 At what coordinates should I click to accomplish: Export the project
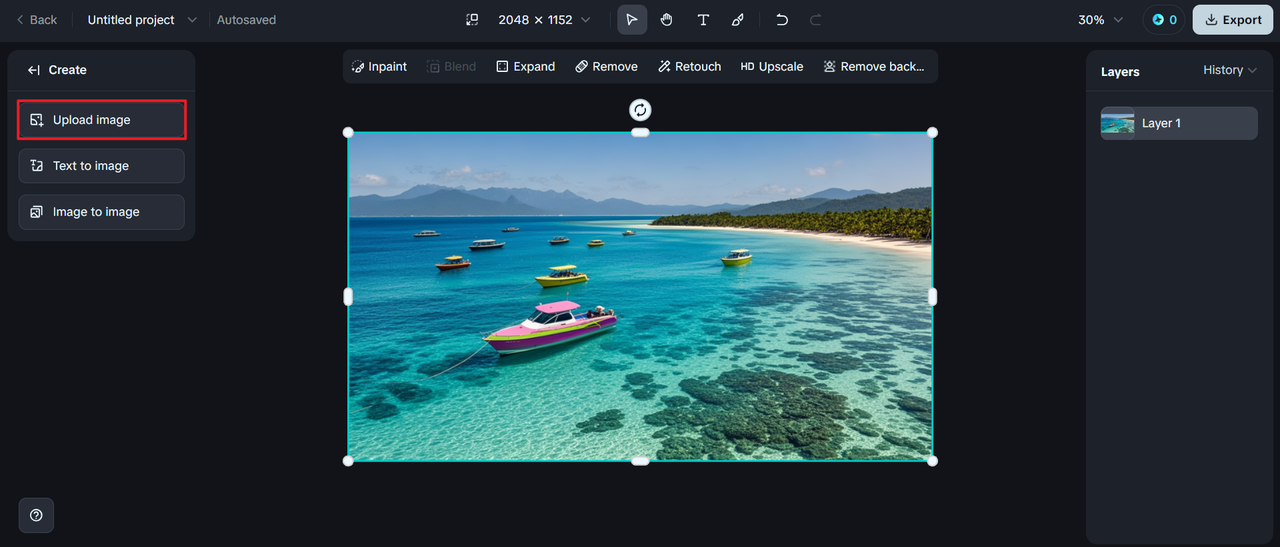click(x=1233, y=20)
